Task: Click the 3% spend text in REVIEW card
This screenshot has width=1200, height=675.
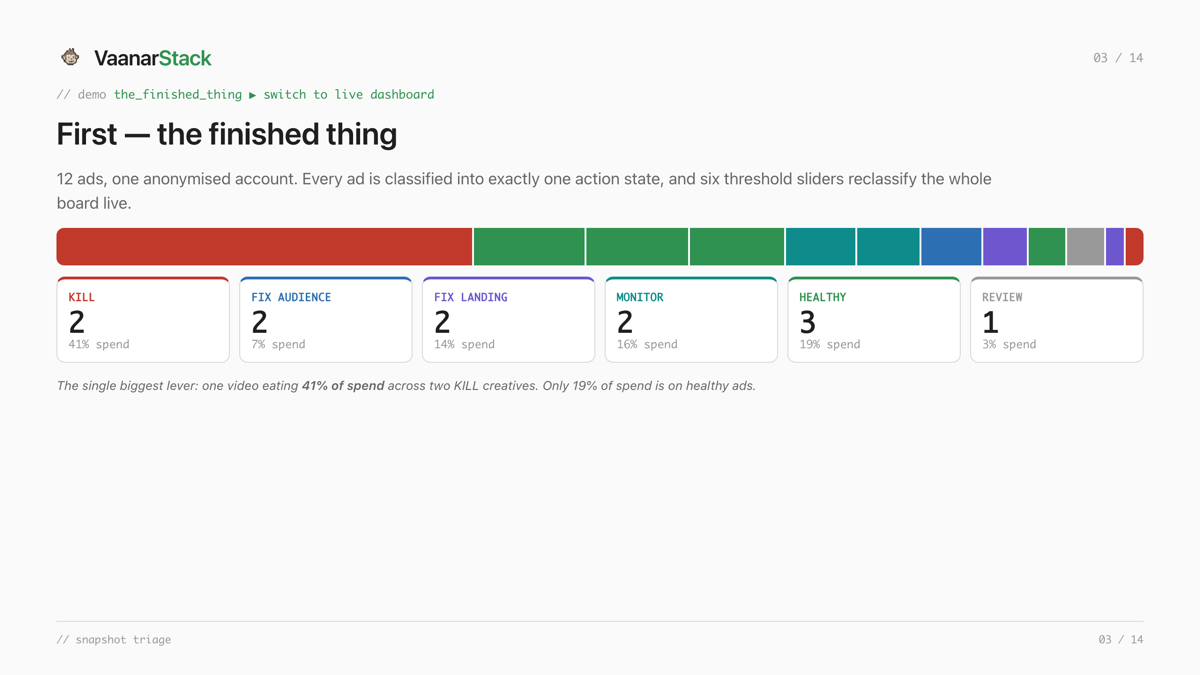Action: tap(1009, 344)
